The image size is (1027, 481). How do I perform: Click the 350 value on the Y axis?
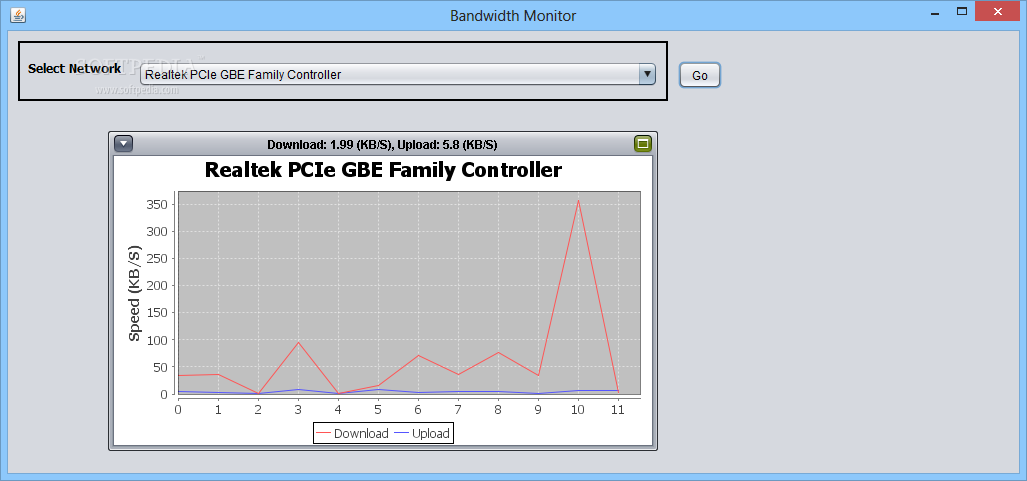pyautogui.click(x=157, y=204)
